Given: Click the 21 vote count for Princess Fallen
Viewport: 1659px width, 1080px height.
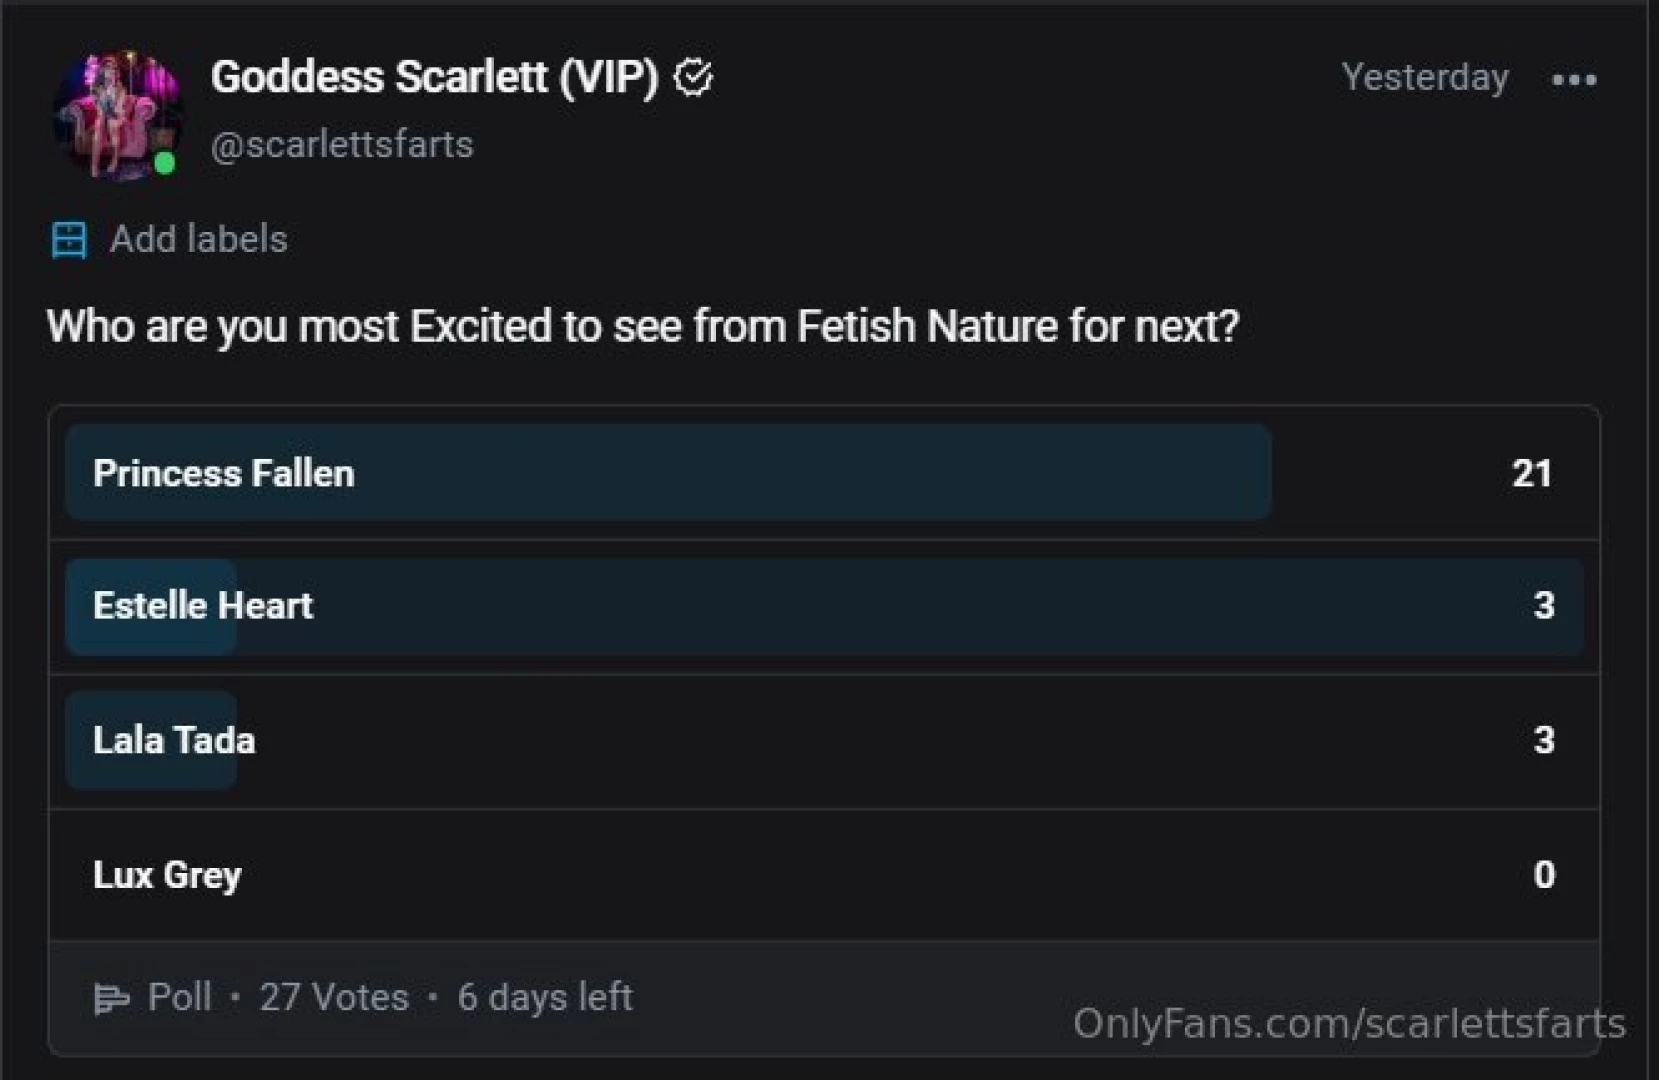Looking at the screenshot, I should coord(1531,473).
